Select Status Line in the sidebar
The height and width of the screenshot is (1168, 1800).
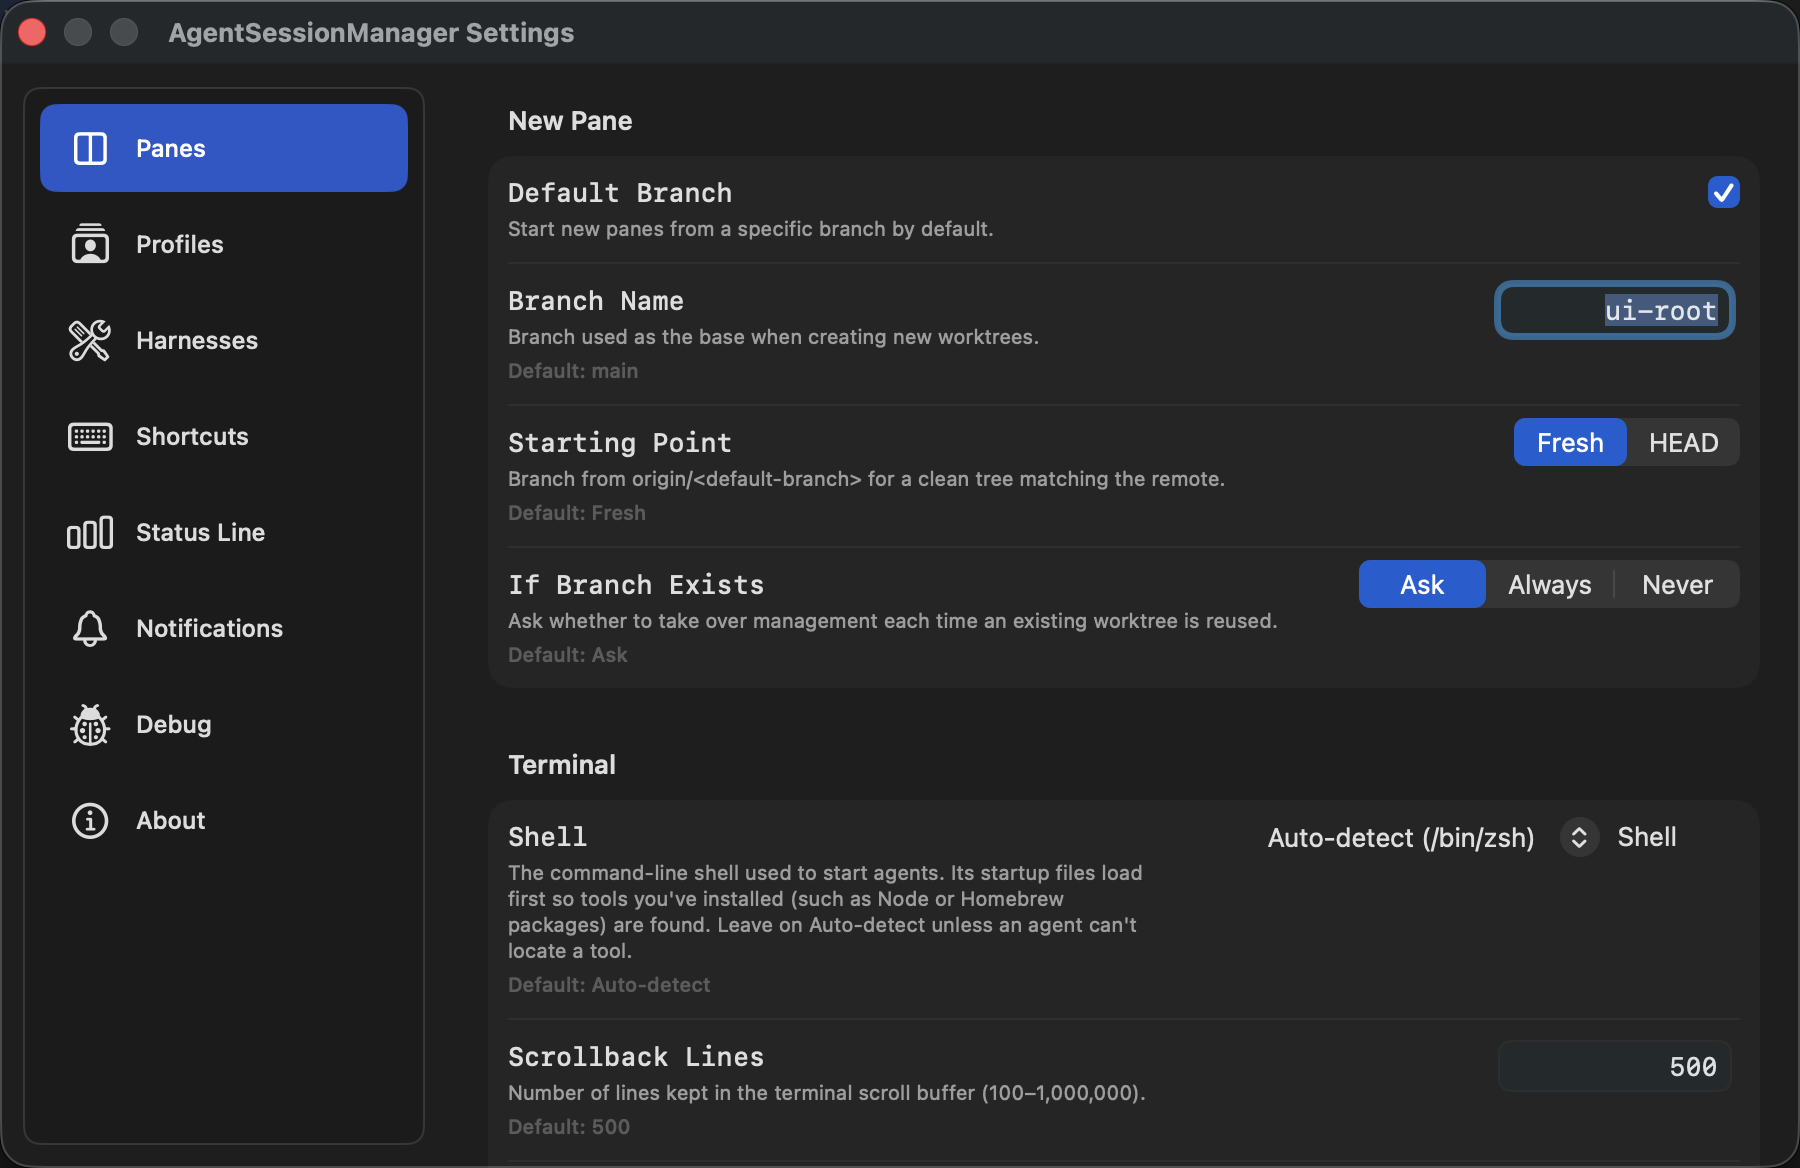[224, 532]
